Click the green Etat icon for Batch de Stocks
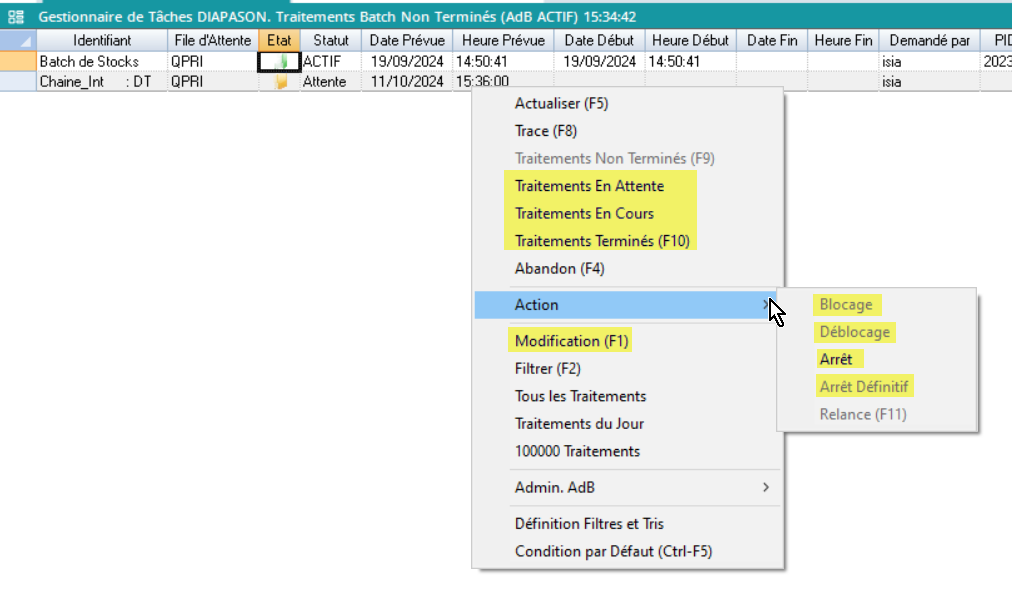This screenshot has width=1012, height=601. click(283, 62)
